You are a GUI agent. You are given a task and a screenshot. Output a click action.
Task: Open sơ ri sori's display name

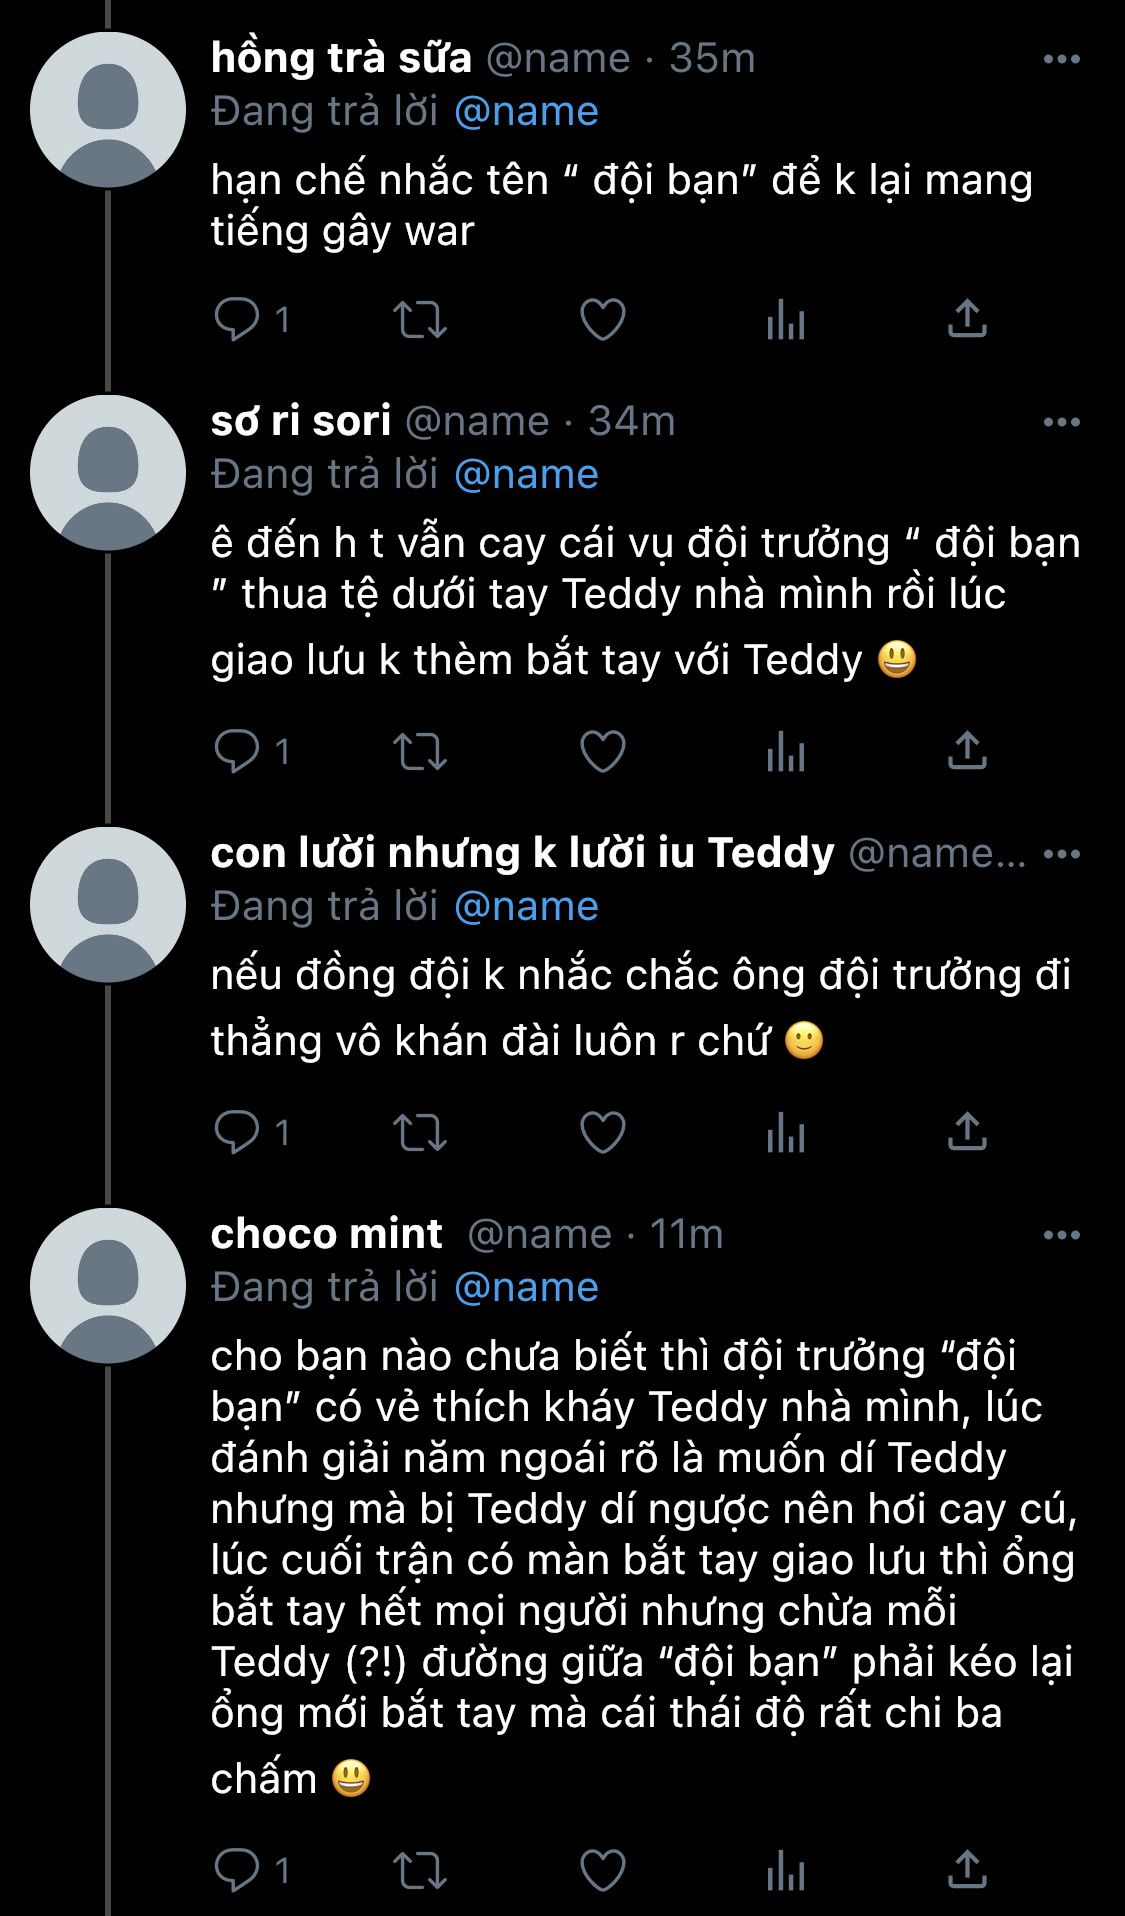(x=300, y=421)
